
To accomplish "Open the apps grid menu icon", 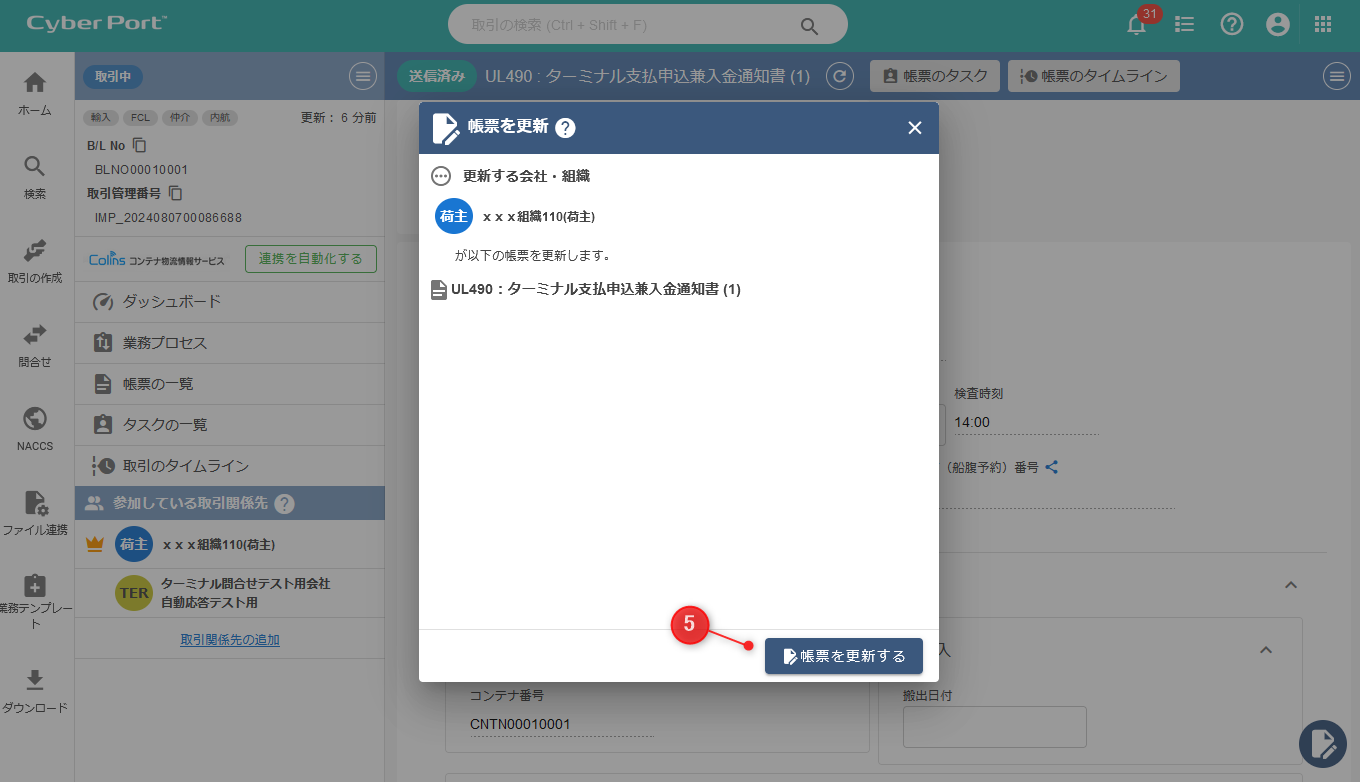I will (x=1323, y=25).
